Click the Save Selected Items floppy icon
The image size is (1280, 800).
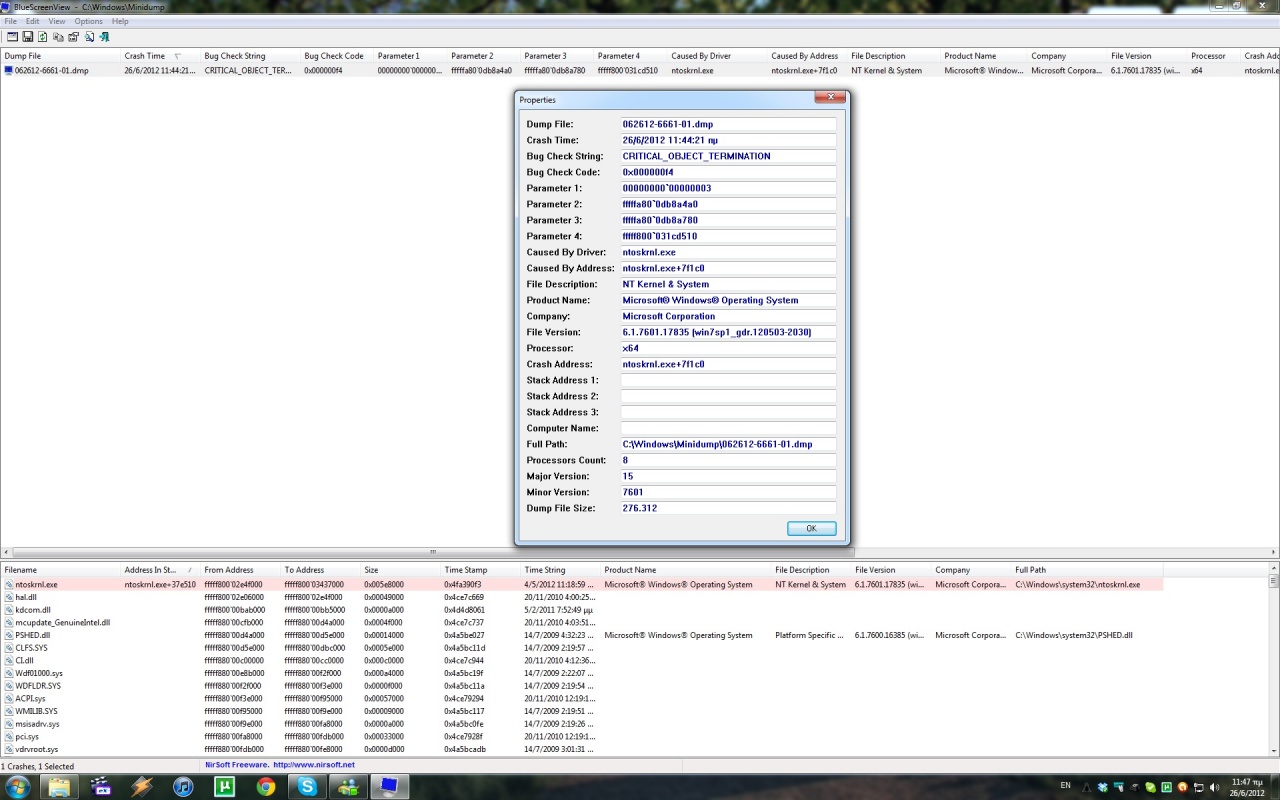pos(28,37)
